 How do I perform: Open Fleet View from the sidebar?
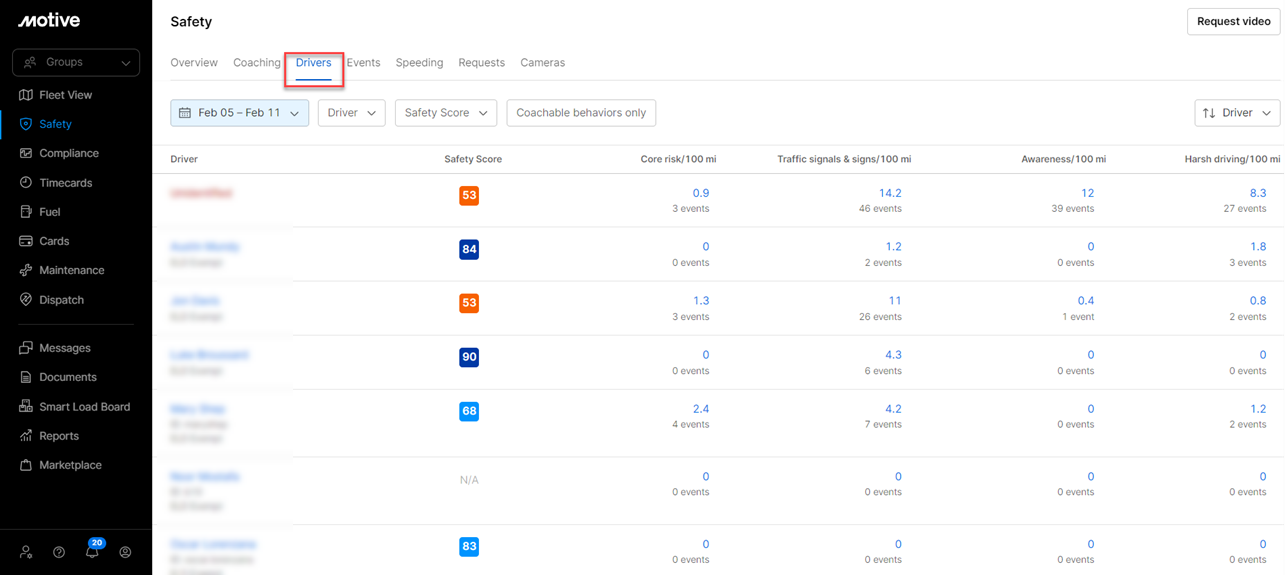tap(65, 95)
